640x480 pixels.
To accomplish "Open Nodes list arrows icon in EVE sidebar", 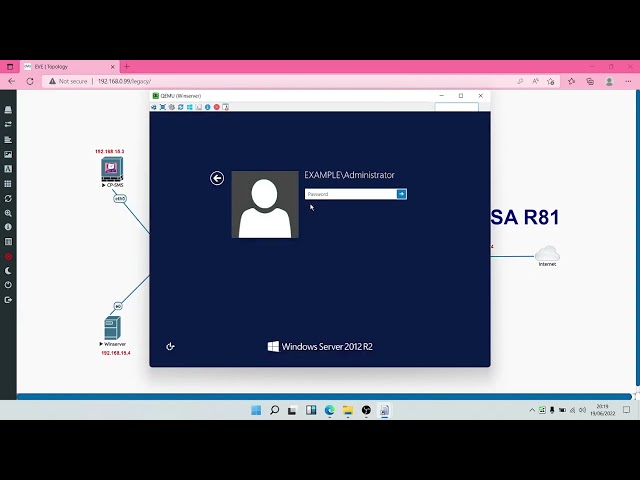I will pyautogui.click(x=8, y=124).
